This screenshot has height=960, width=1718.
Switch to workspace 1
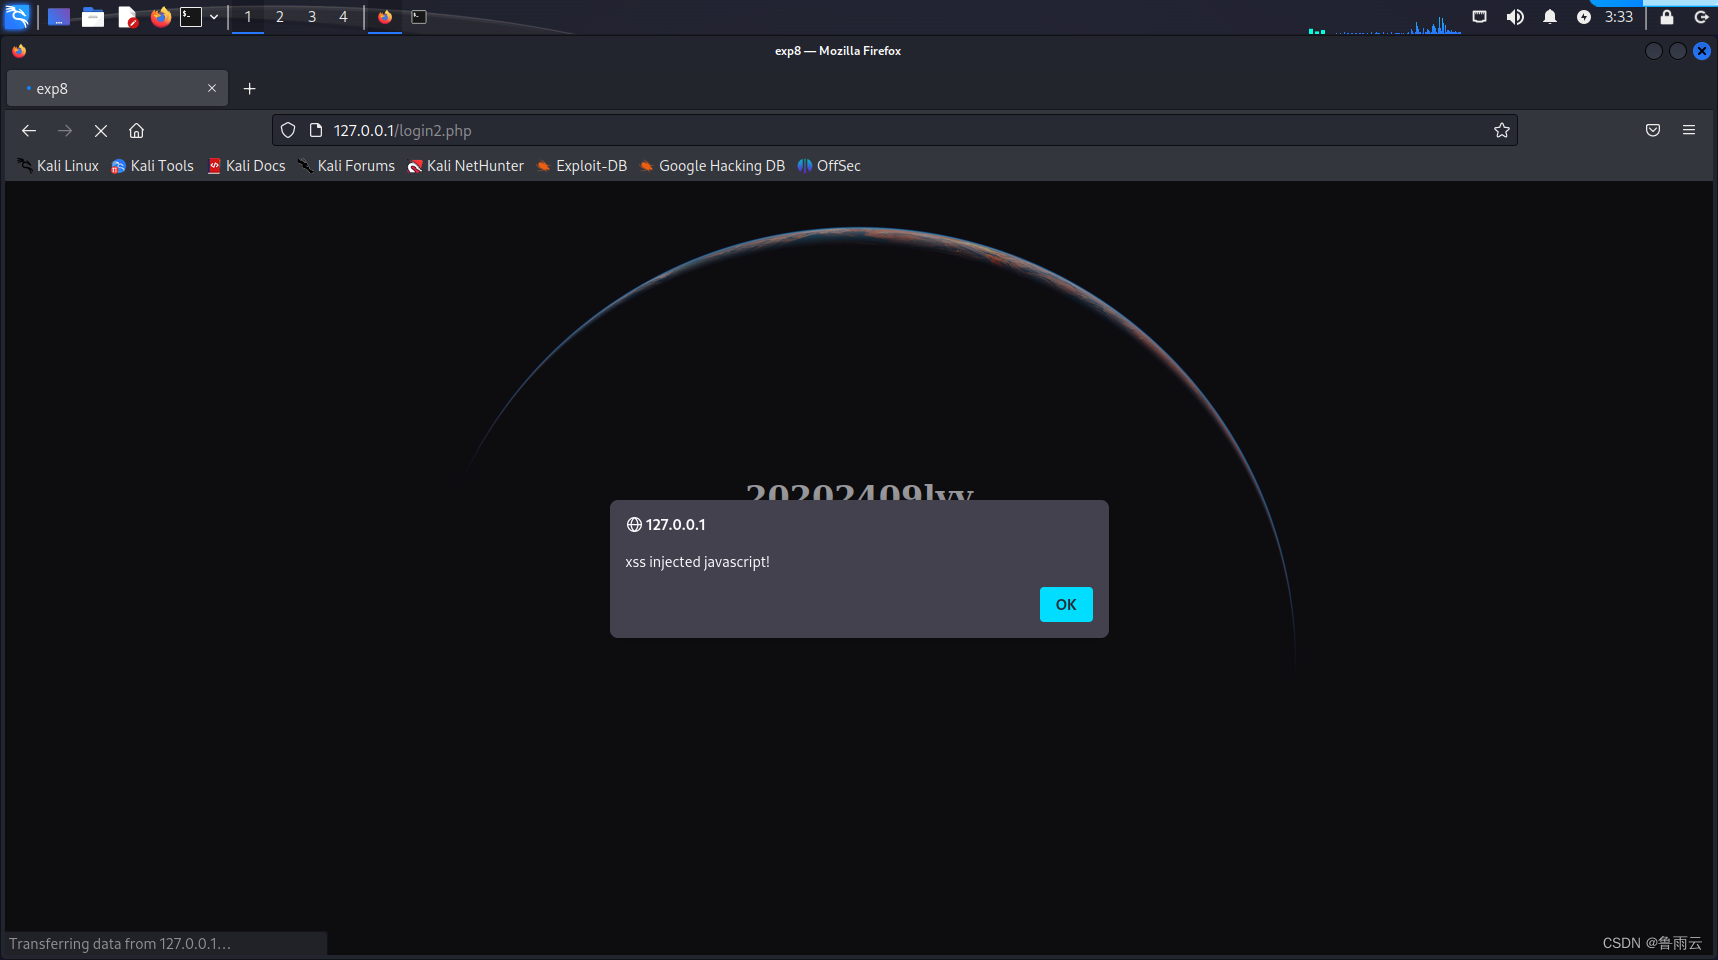tap(248, 17)
